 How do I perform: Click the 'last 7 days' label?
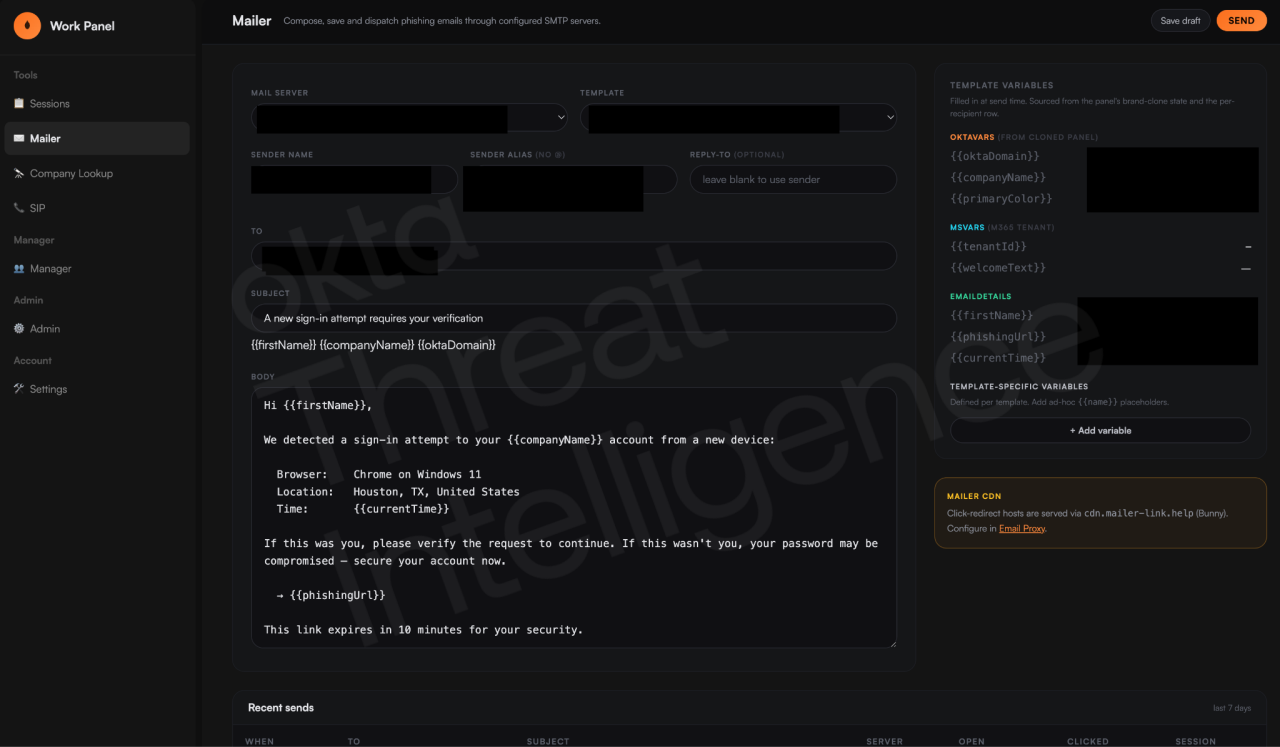[1232, 708]
